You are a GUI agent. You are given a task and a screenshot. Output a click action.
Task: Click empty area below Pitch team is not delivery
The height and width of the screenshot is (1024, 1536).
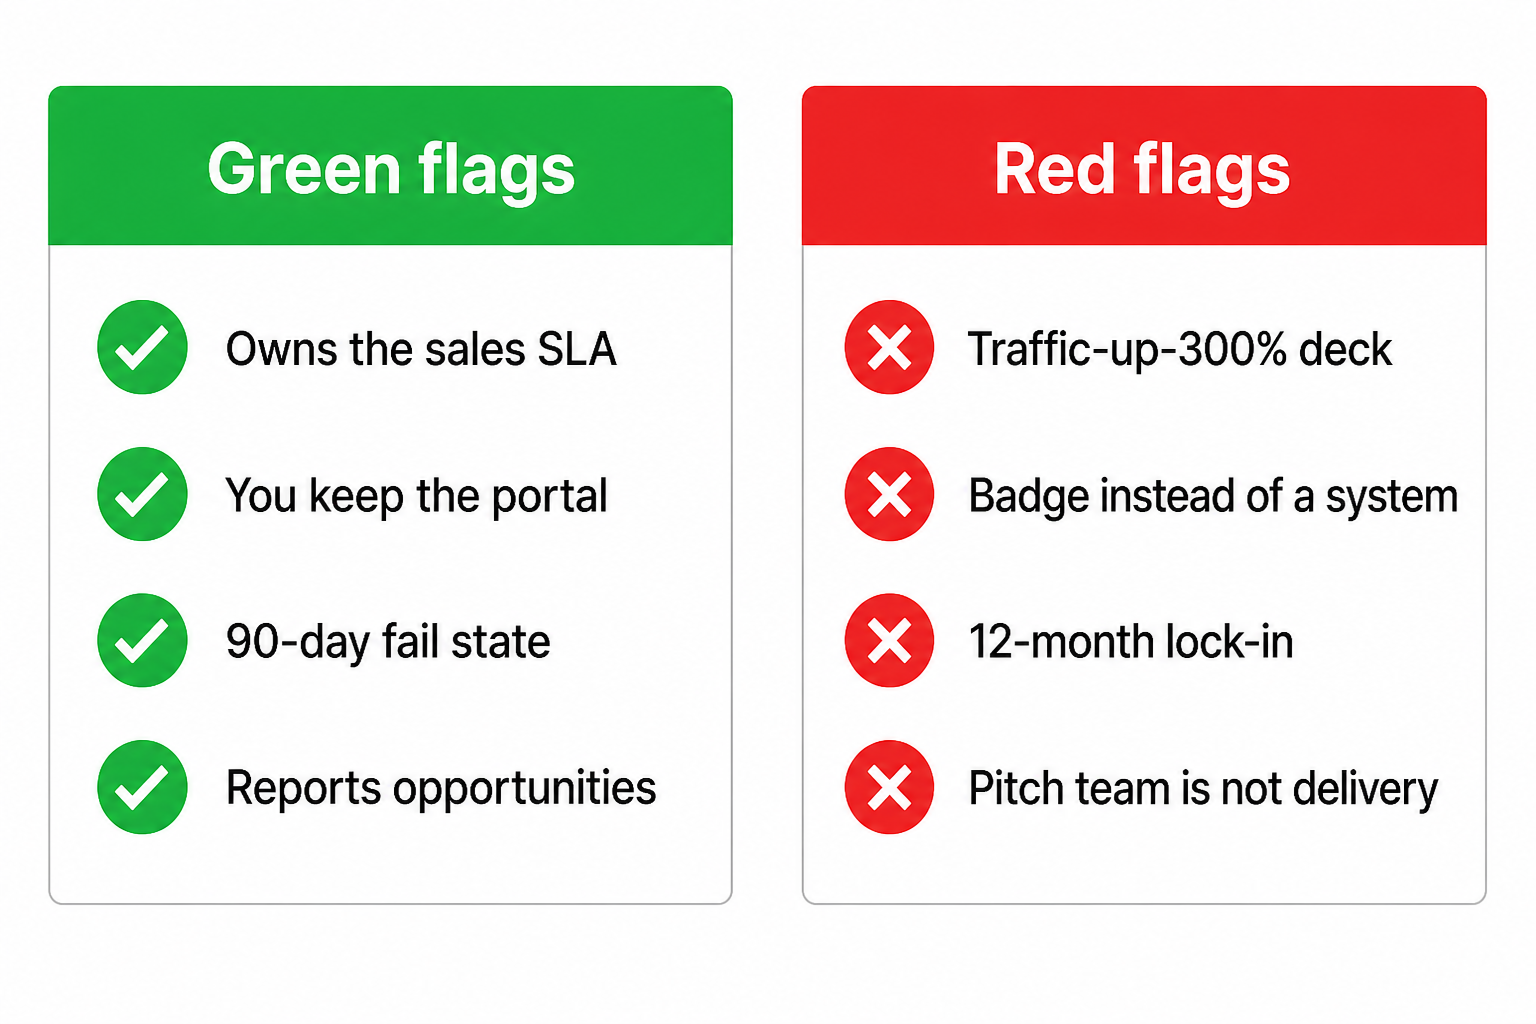1144,868
